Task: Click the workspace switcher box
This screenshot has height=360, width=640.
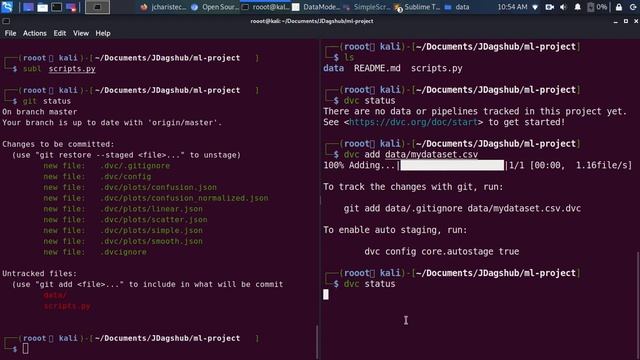Action: coord(97,7)
